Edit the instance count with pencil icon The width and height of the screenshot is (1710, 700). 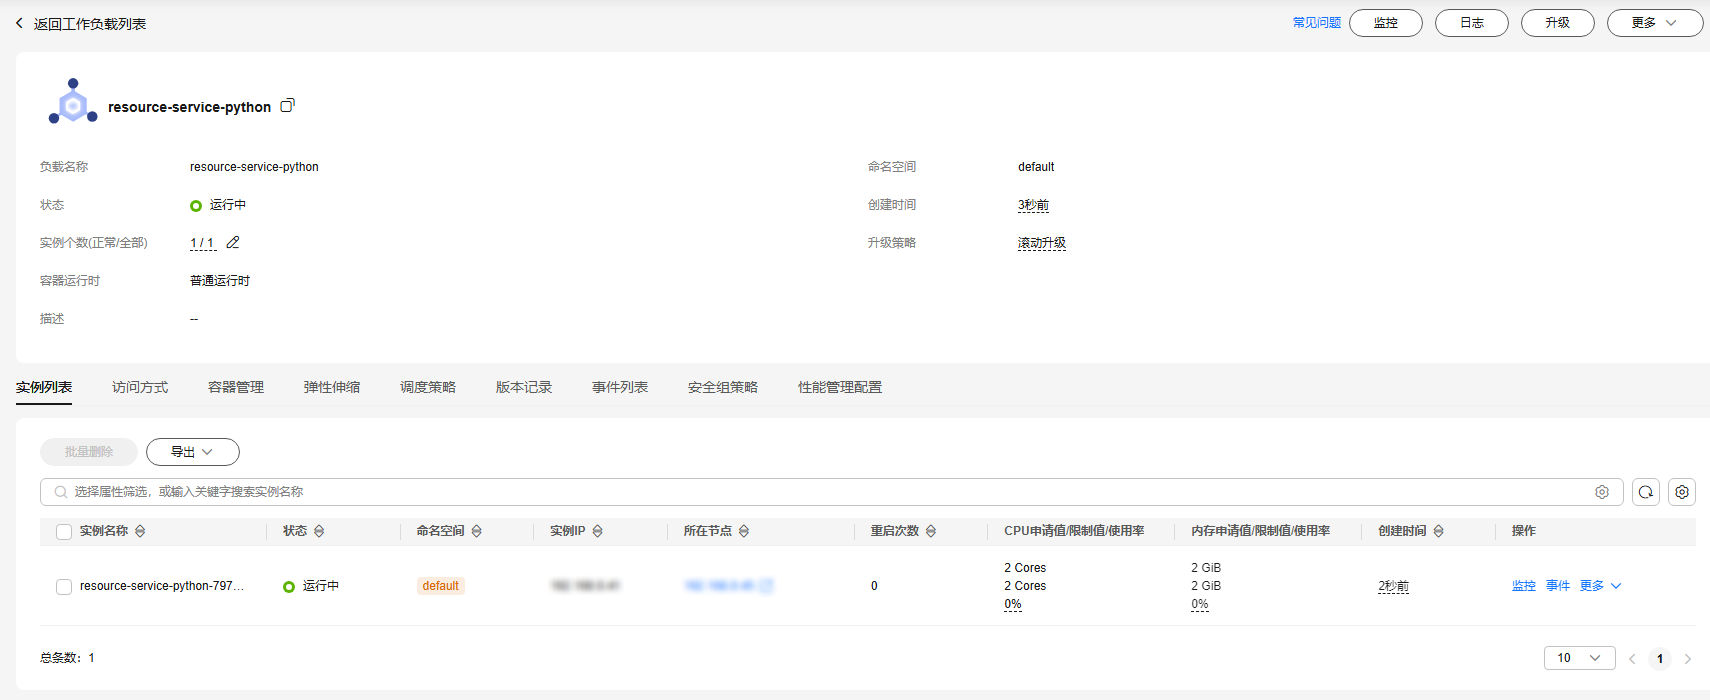233,243
